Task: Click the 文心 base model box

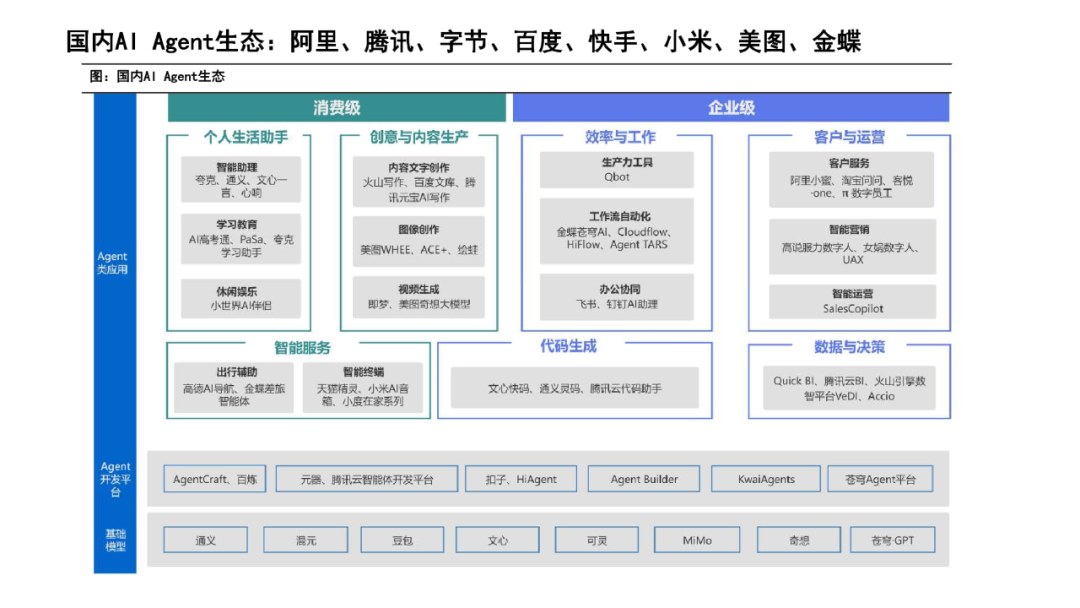Action: 497,540
